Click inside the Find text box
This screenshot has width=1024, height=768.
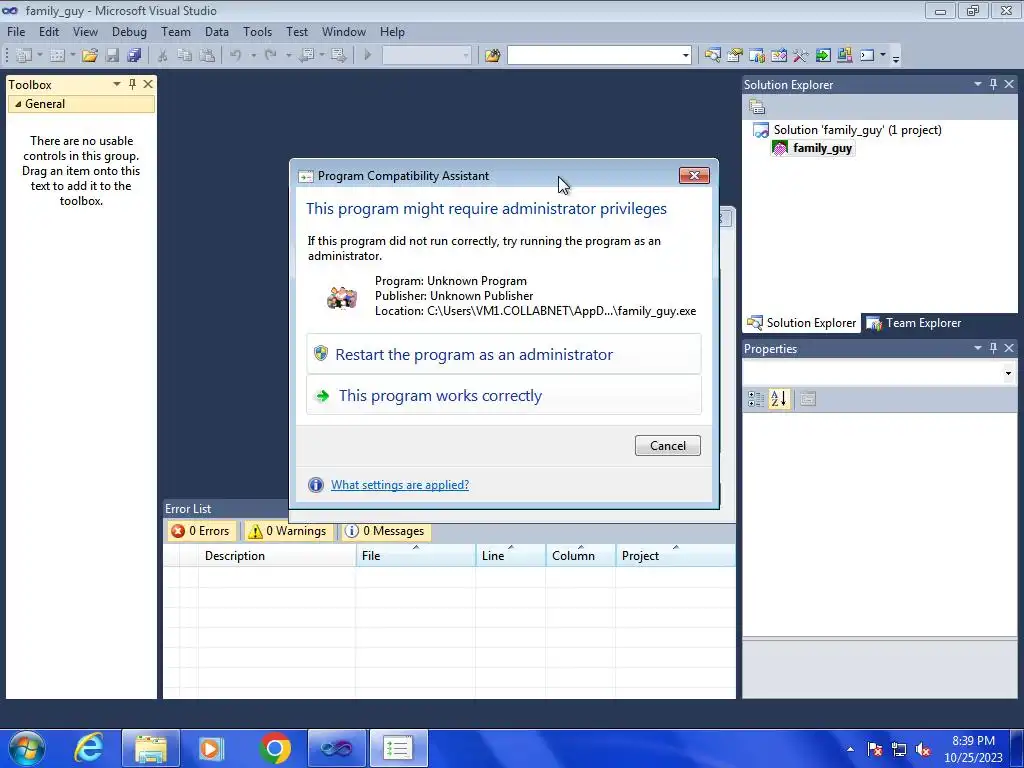click(x=593, y=56)
